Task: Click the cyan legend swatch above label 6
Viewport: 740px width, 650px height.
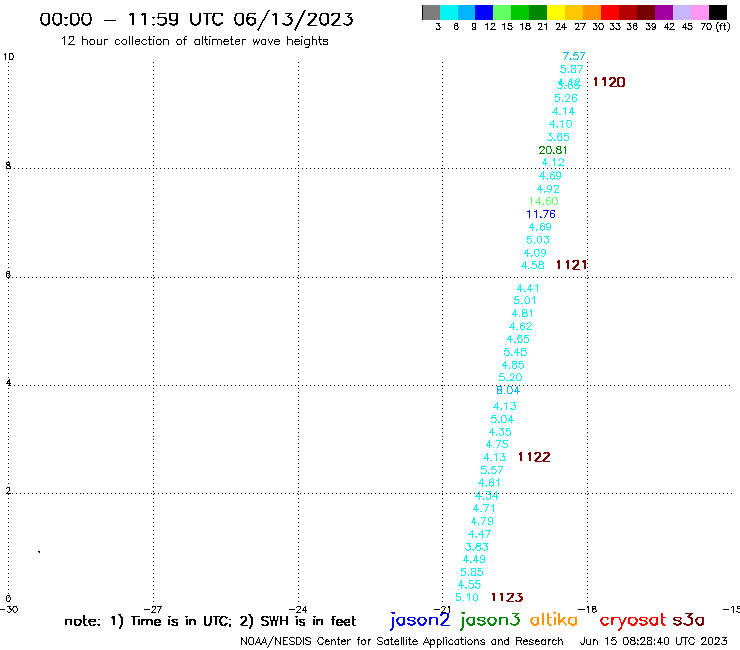Action: [449, 12]
